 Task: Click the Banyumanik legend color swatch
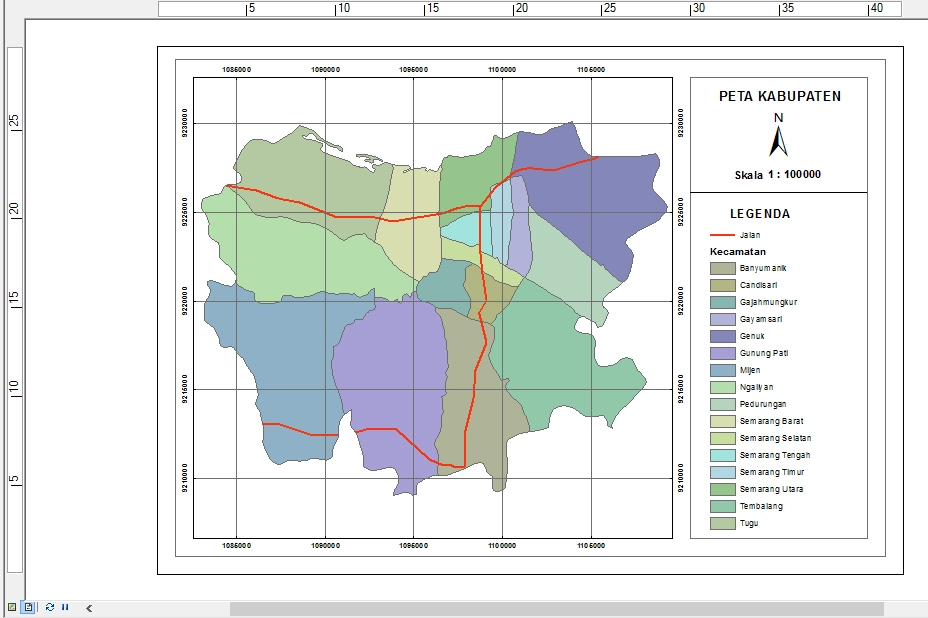tap(722, 268)
